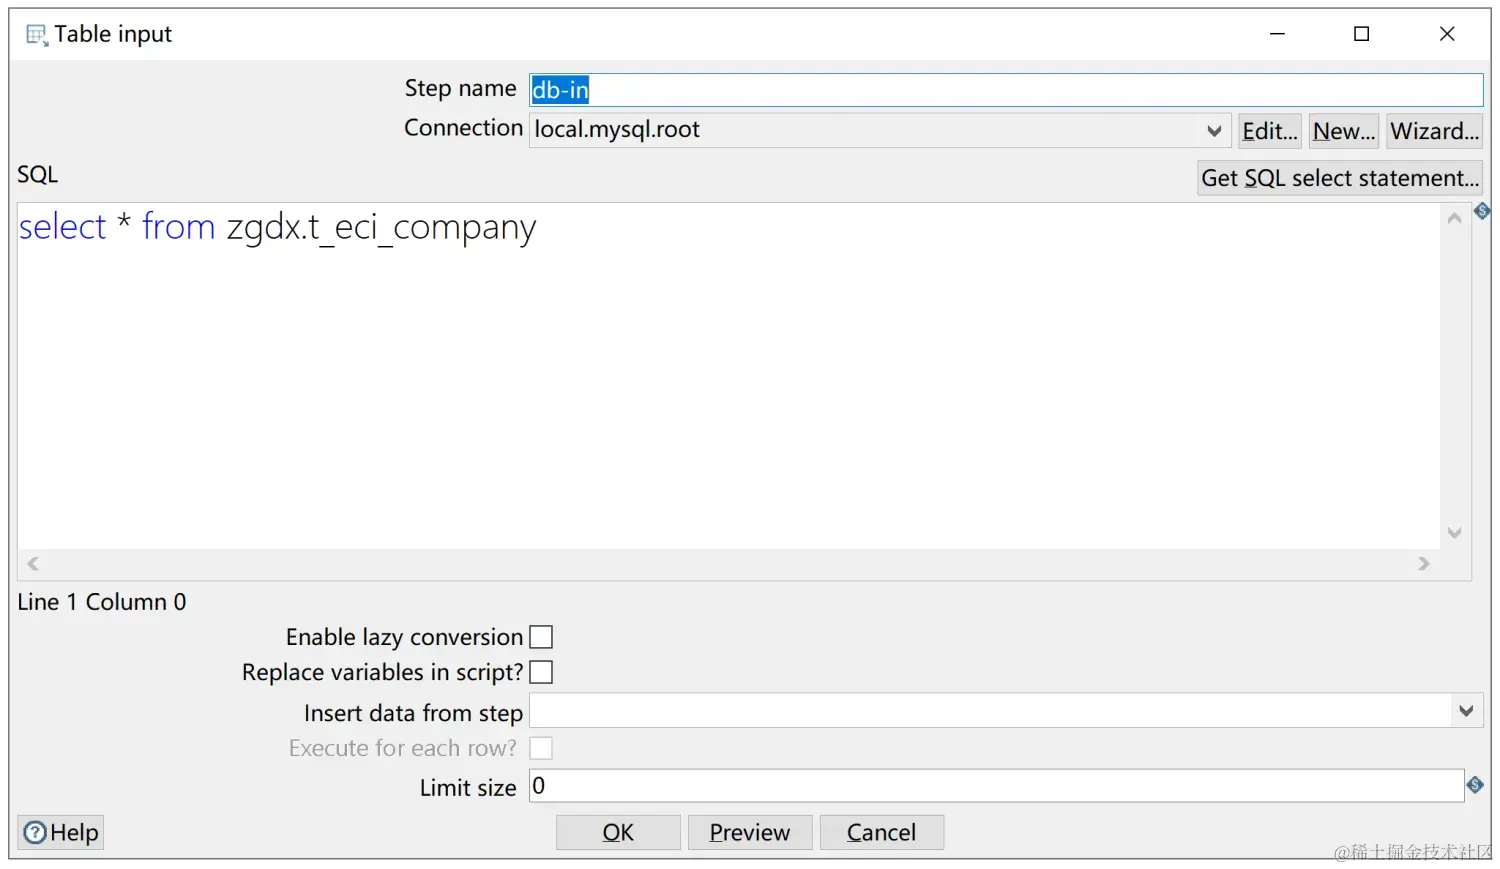Click the SQL editor scroll up arrow
The image size is (1500, 869).
coord(1455,218)
